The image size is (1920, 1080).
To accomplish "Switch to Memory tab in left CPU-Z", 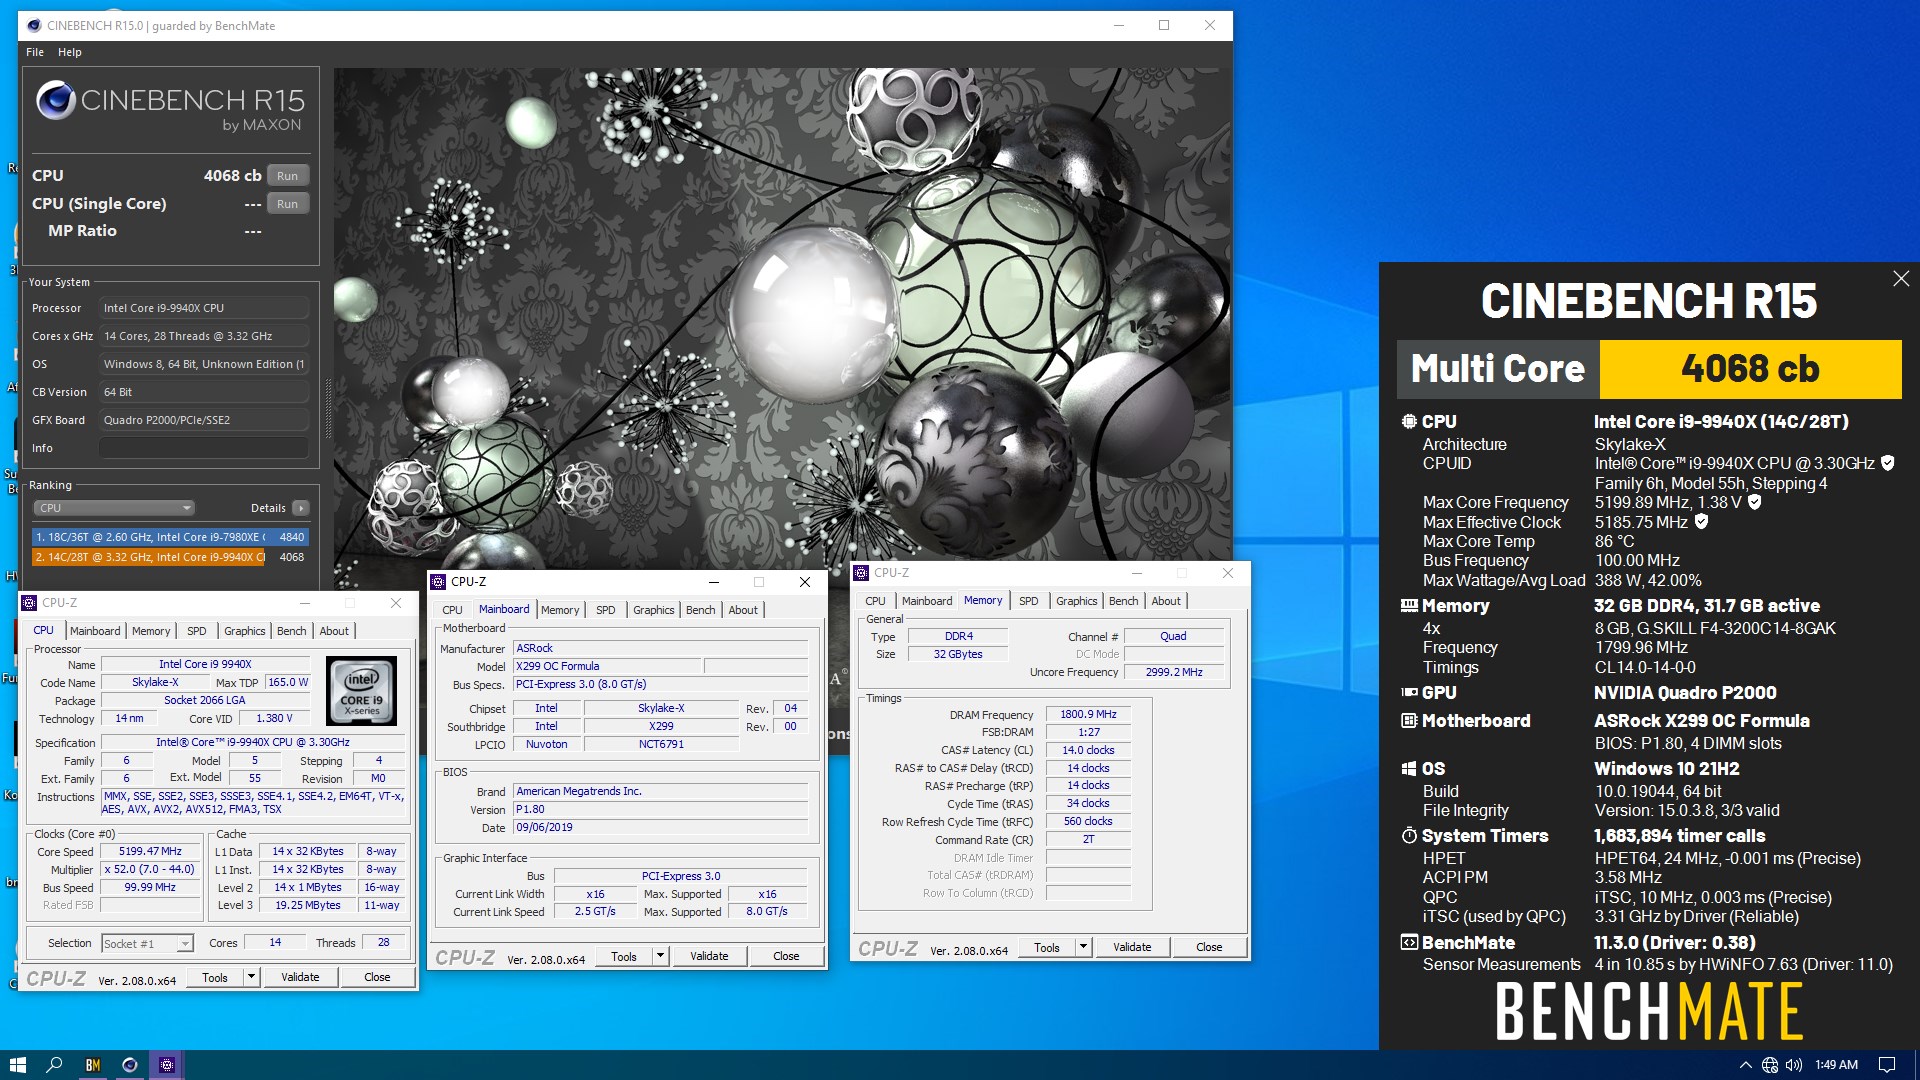I will click(x=151, y=631).
